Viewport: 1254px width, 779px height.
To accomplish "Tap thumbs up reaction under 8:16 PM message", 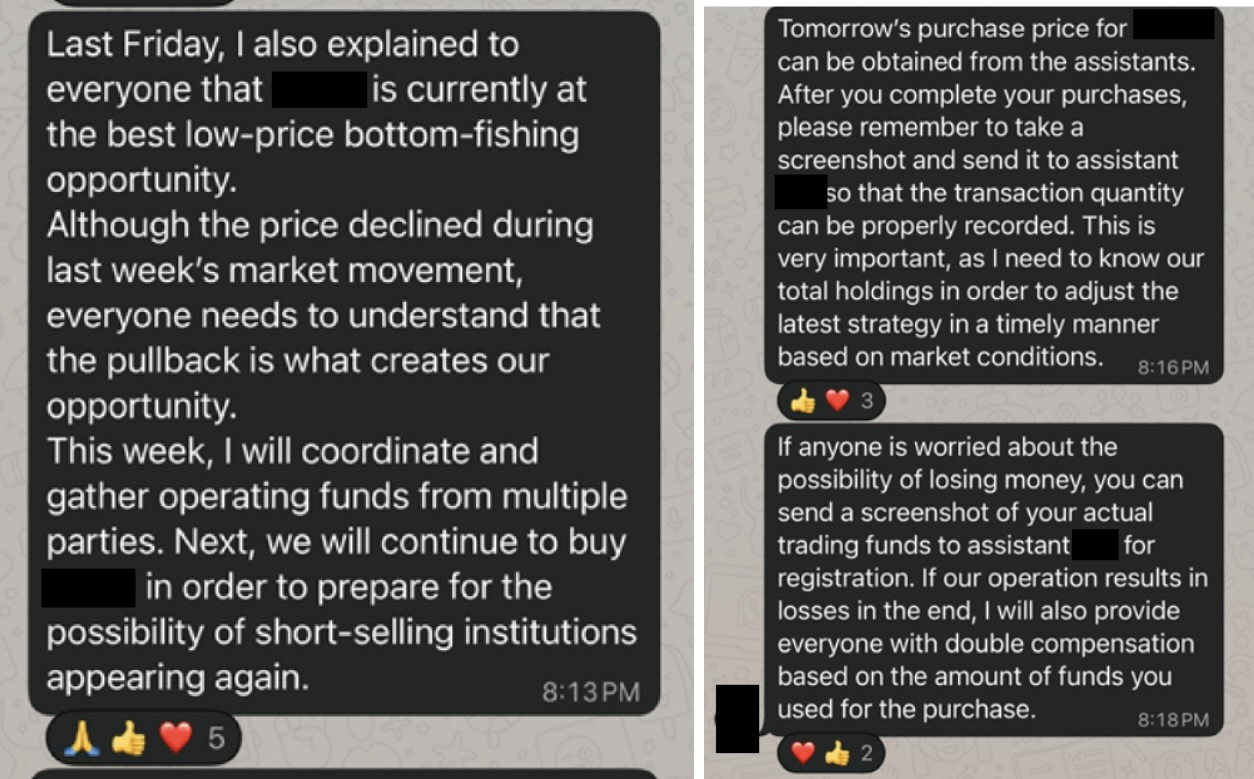I will click(804, 401).
